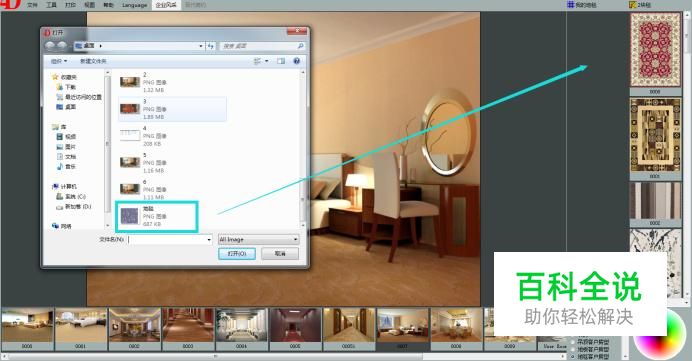Click the view mode icon in dialog toolbar
The width and height of the screenshot is (692, 361).
point(257,61)
